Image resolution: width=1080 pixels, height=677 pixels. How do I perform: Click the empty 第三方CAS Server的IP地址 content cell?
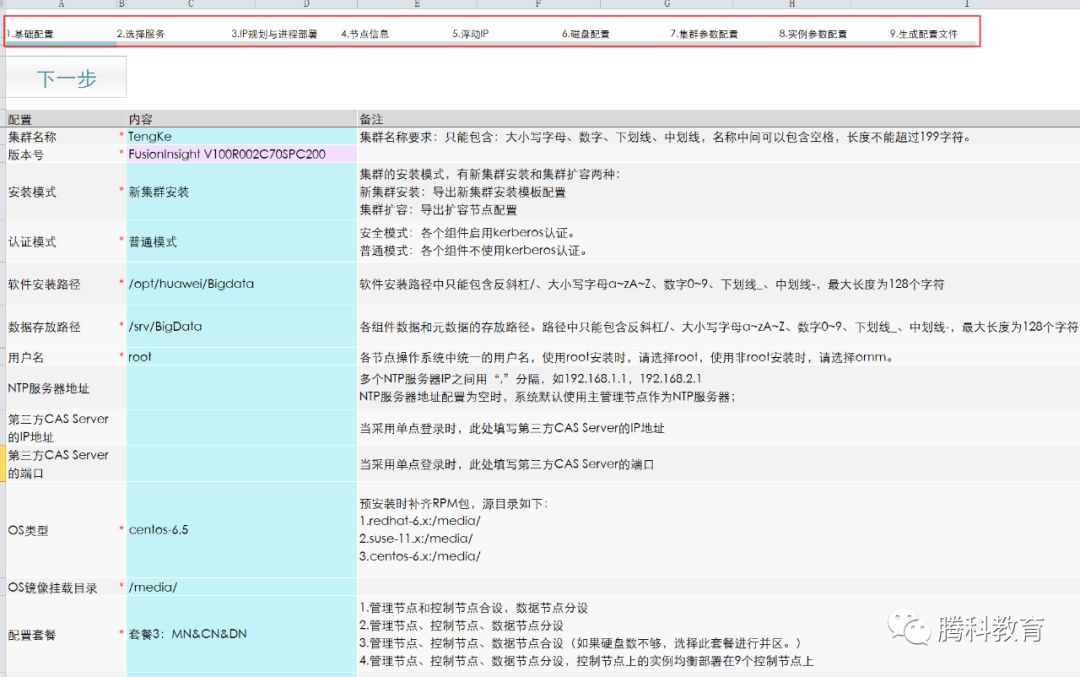click(x=241, y=428)
